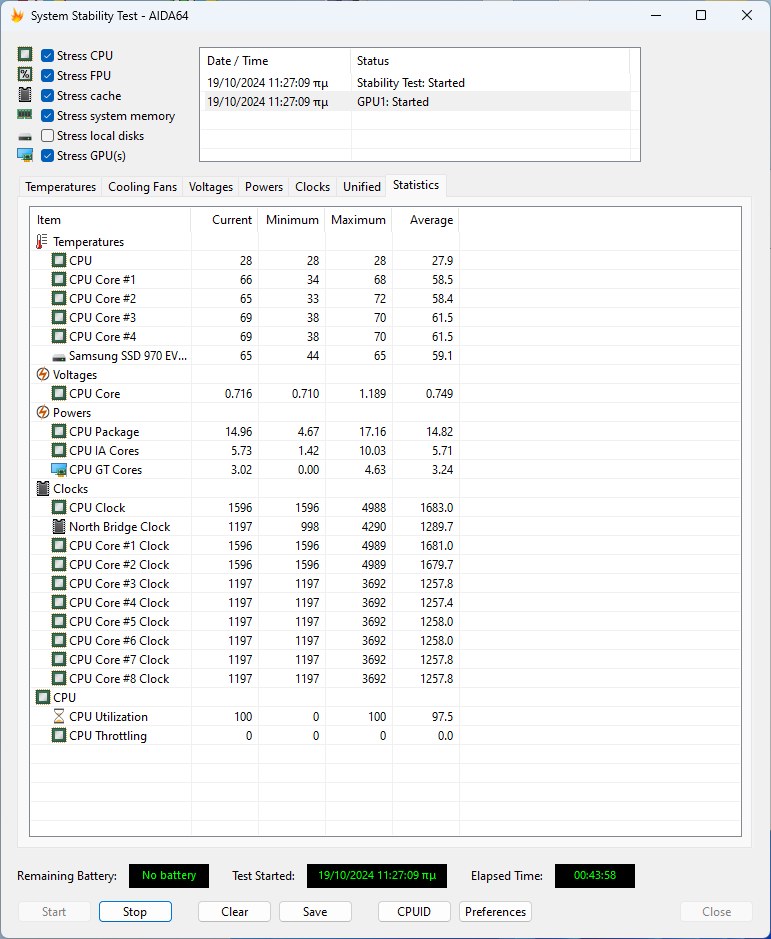Click the hourglass icon next to CPU Utilization
Viewport: 771px width, 939px height.
[59, 716]
